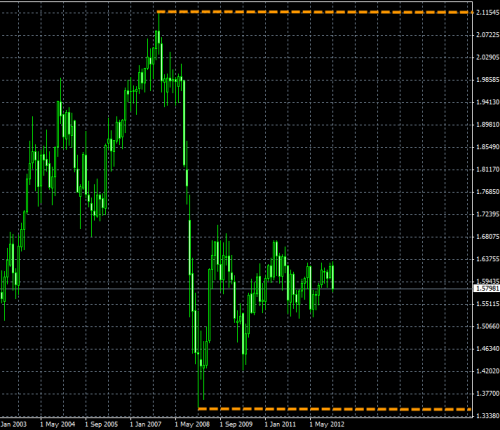Click the 1.37700 price axis label
The image size is (500, 430).
point(488,394)
